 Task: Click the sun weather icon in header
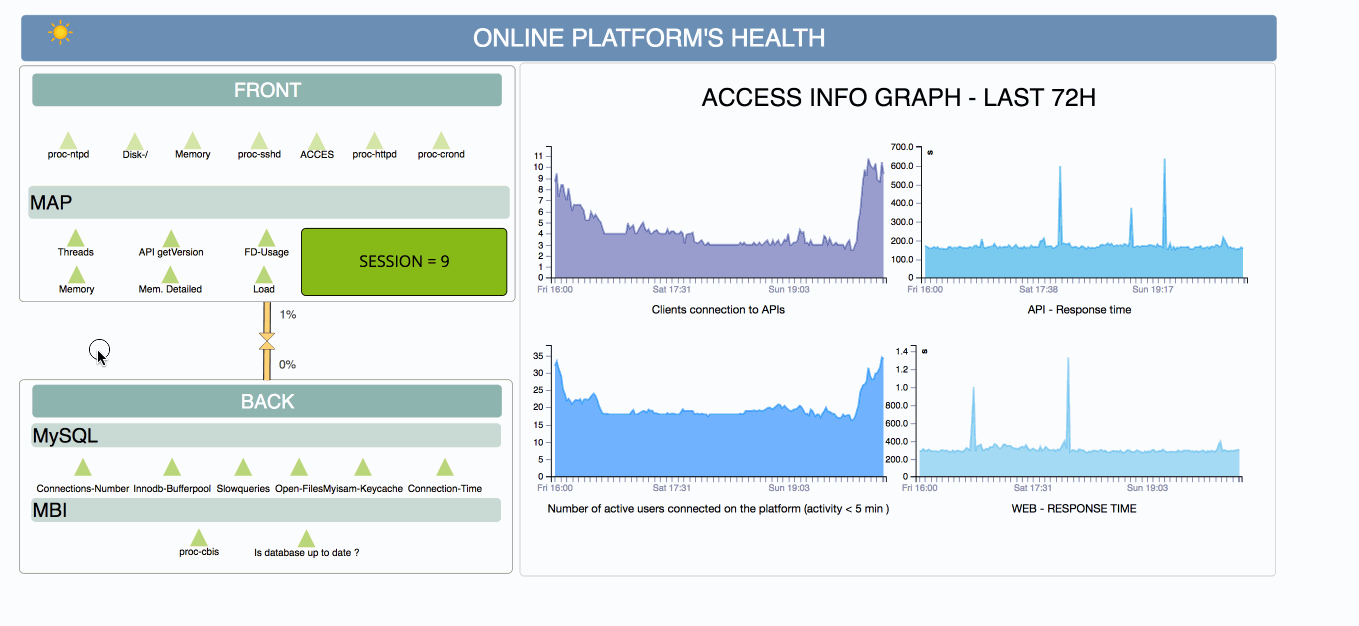61,33
